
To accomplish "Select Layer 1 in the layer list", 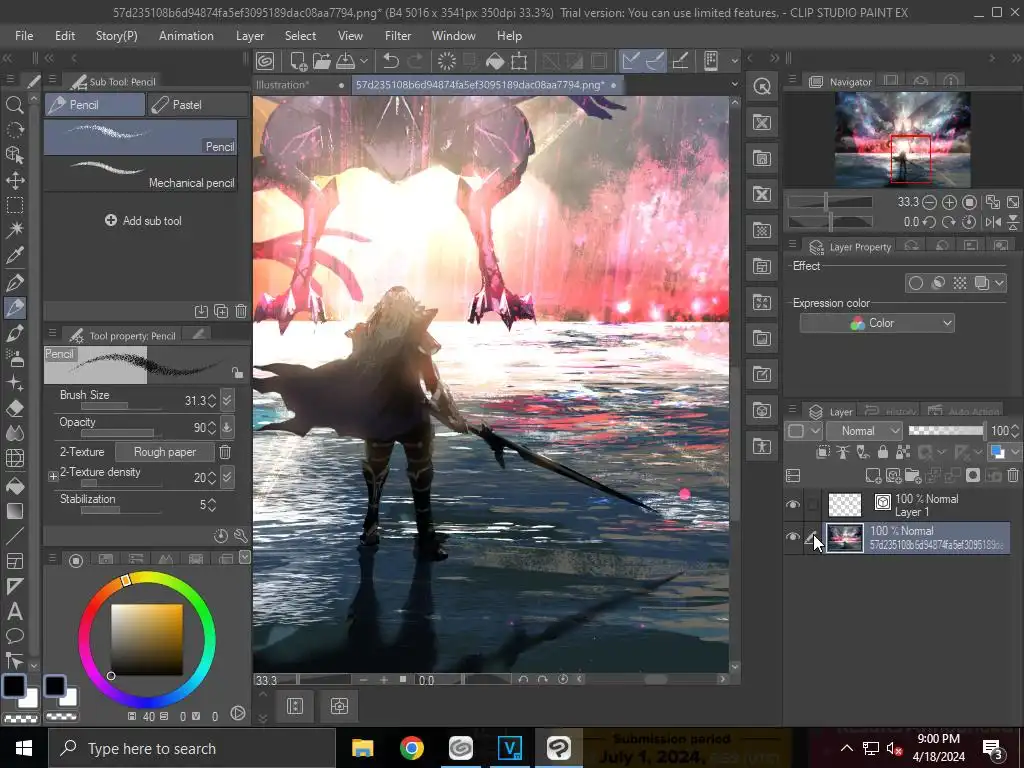I will [918, 505].
